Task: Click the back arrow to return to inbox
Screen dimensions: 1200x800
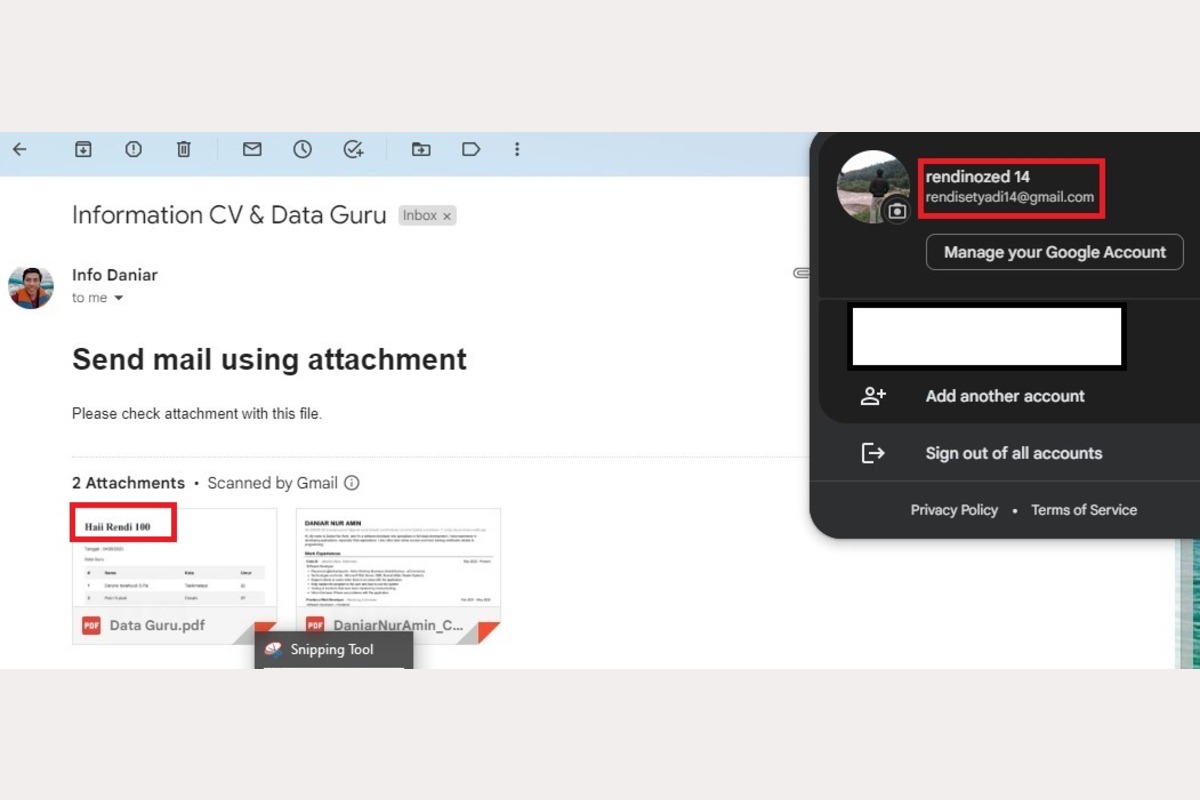Action: [x=20, y=149]
